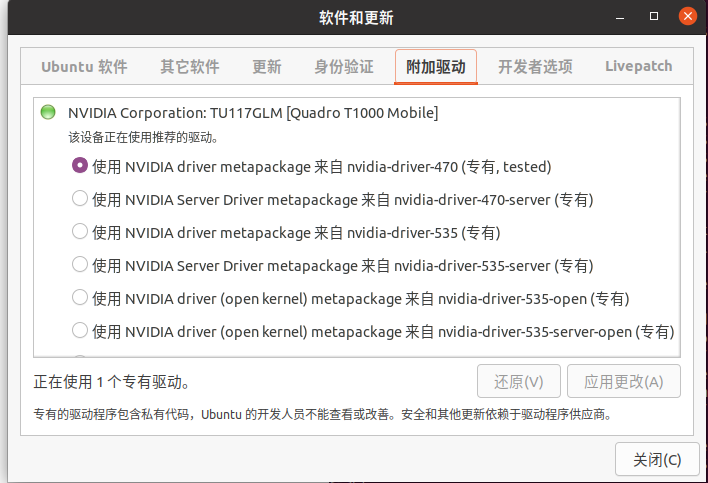
Task: Maximize the 软件和更新 window
Action: click(x=654, y=17)
